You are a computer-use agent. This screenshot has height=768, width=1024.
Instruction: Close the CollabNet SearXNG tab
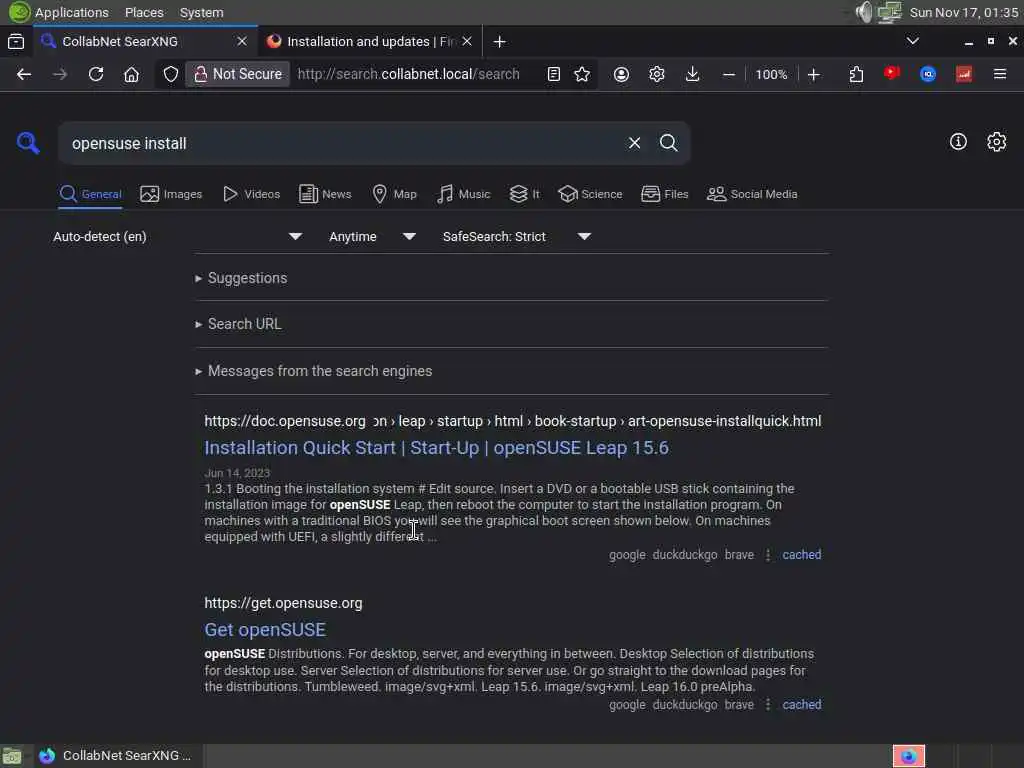[242, 41]
